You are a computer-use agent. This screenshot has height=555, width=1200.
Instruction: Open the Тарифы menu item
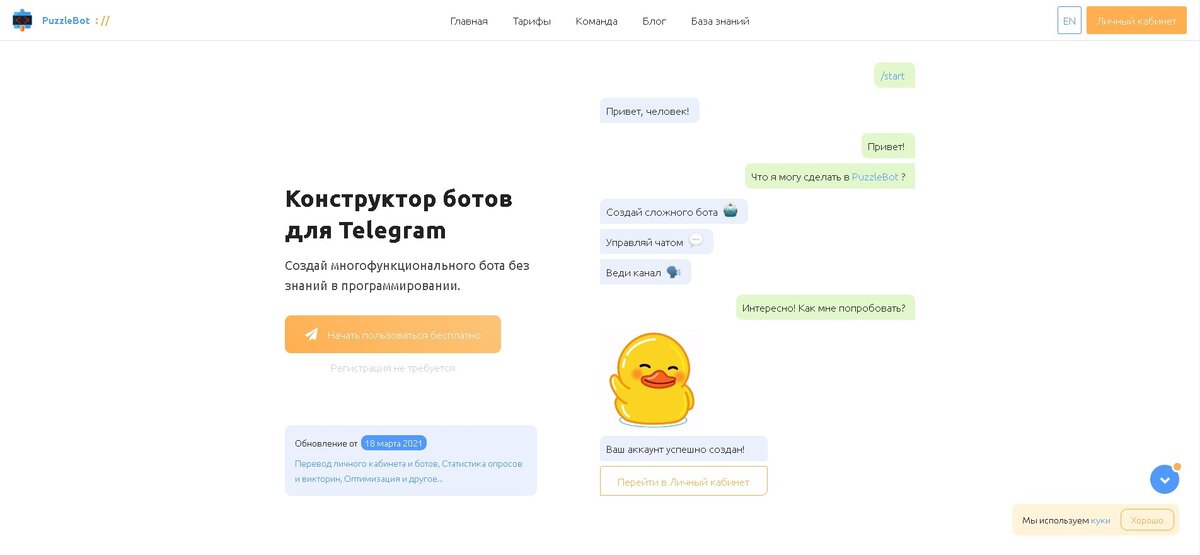pyautogui.click(x=532, y=21)
